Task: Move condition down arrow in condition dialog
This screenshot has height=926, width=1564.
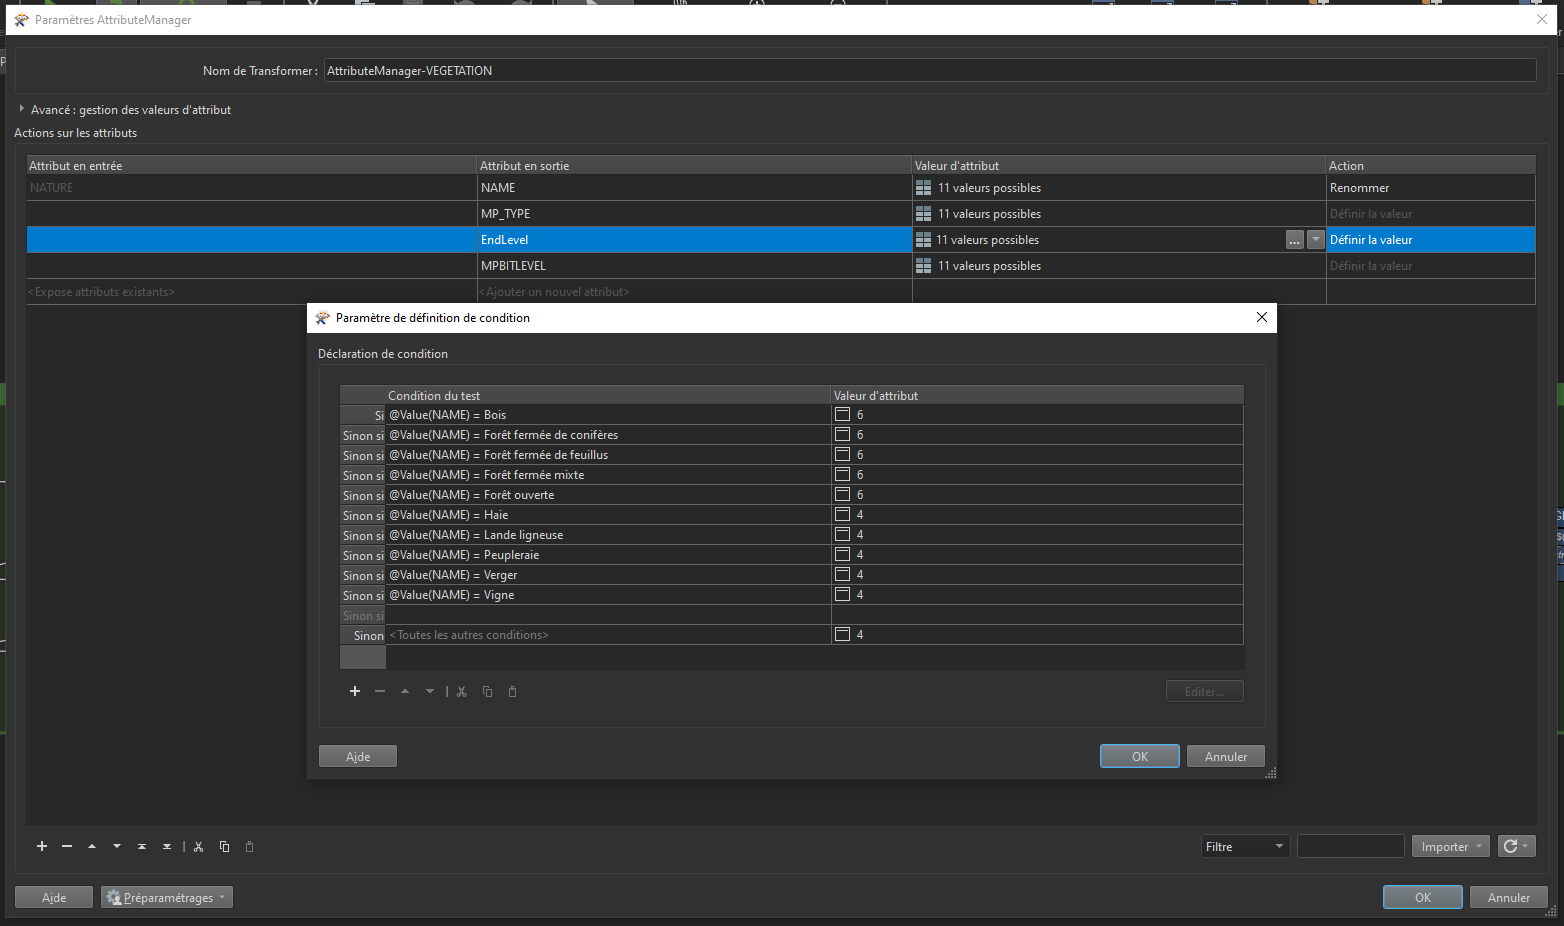Action: coord(430,691)
